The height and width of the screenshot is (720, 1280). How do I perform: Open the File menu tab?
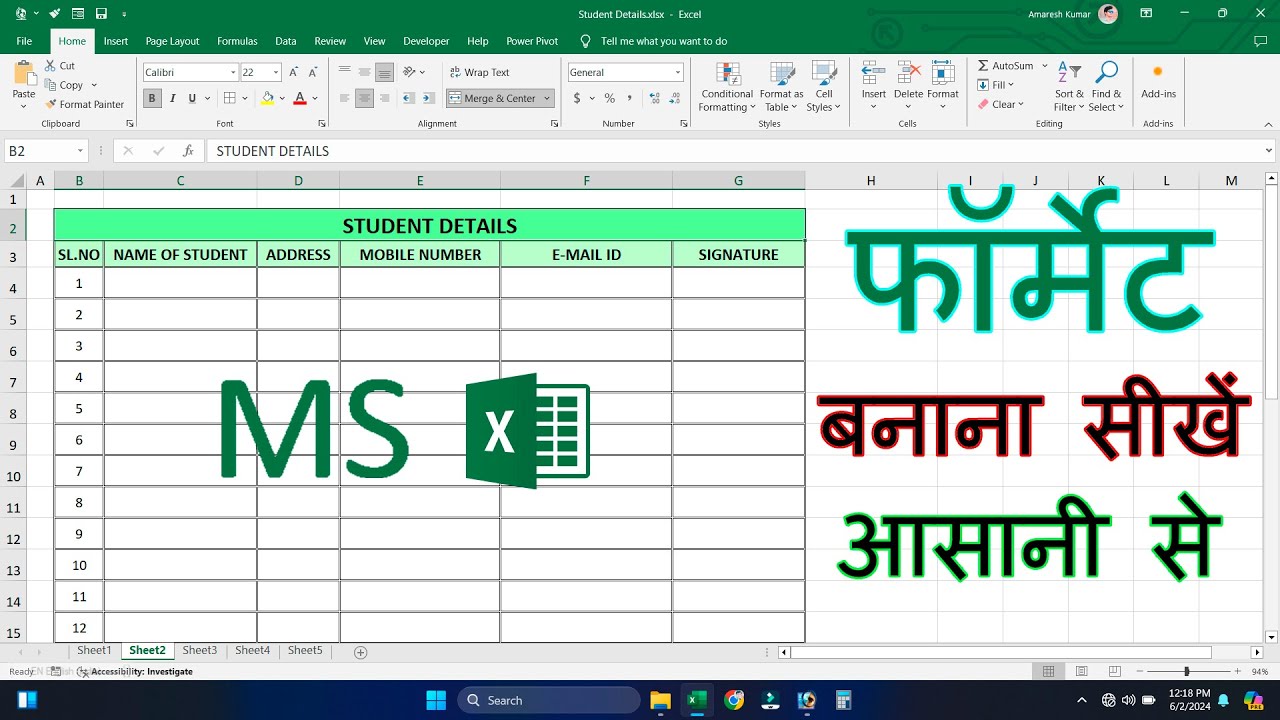(24, 41)
